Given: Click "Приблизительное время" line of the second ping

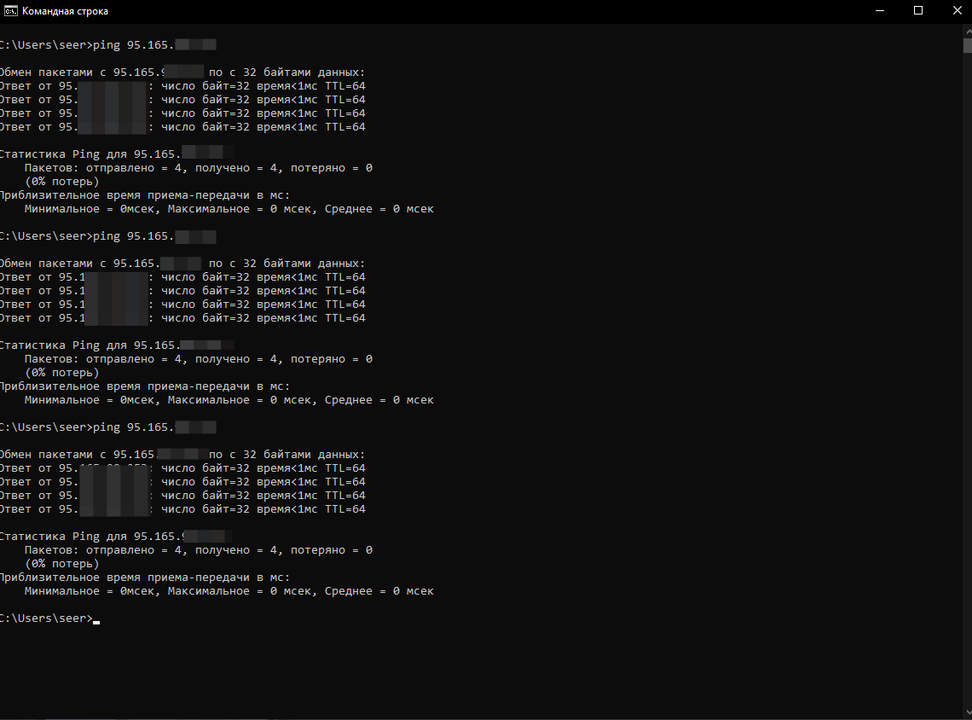Looking at the screenshot, I should (144, 386).
